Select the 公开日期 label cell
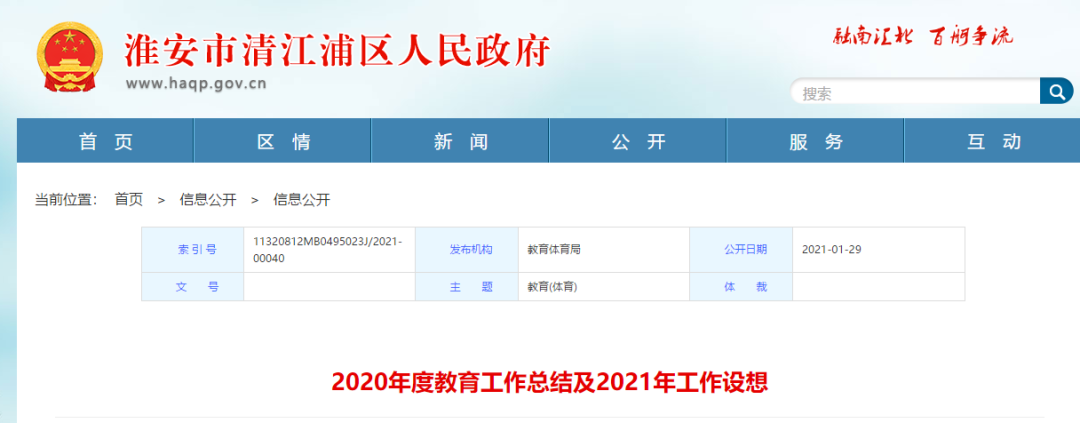1080x423 pixels. [x=741, y=249]
